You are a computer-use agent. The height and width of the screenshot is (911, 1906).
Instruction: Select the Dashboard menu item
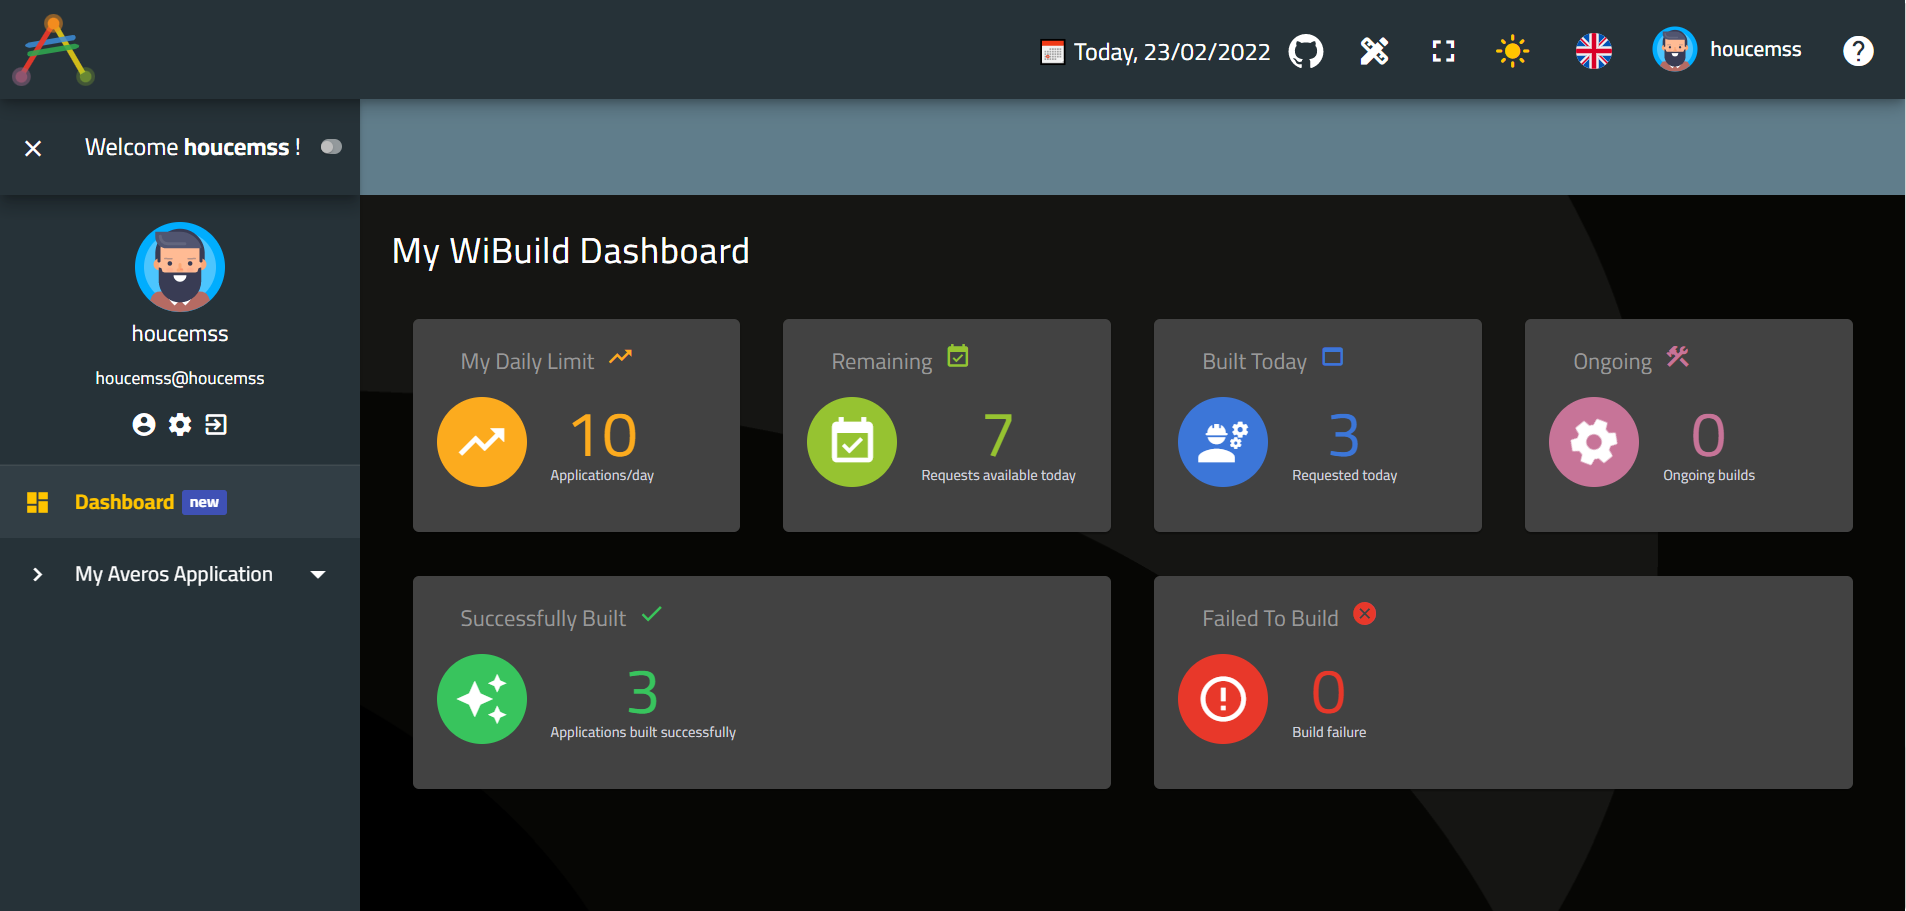[180, 502]
